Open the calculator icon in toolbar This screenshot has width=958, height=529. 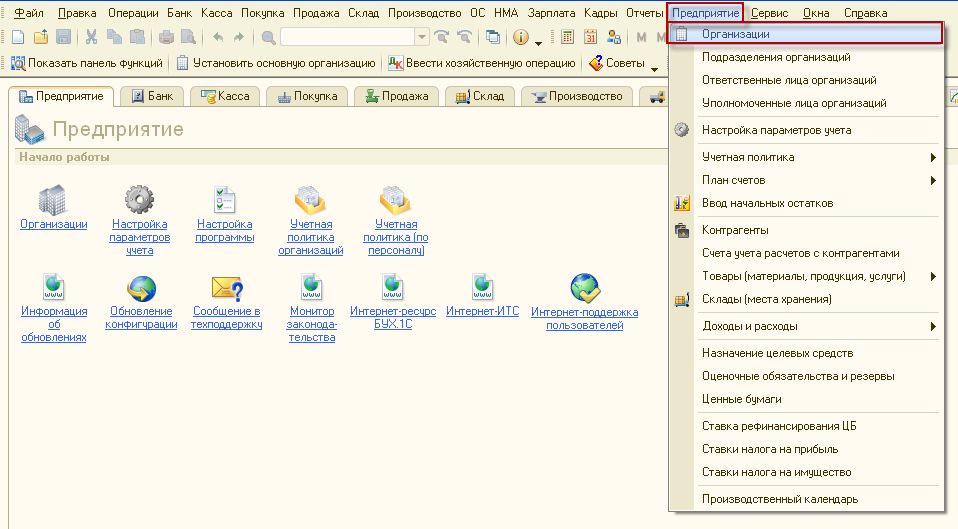click(x=568, y=37)
